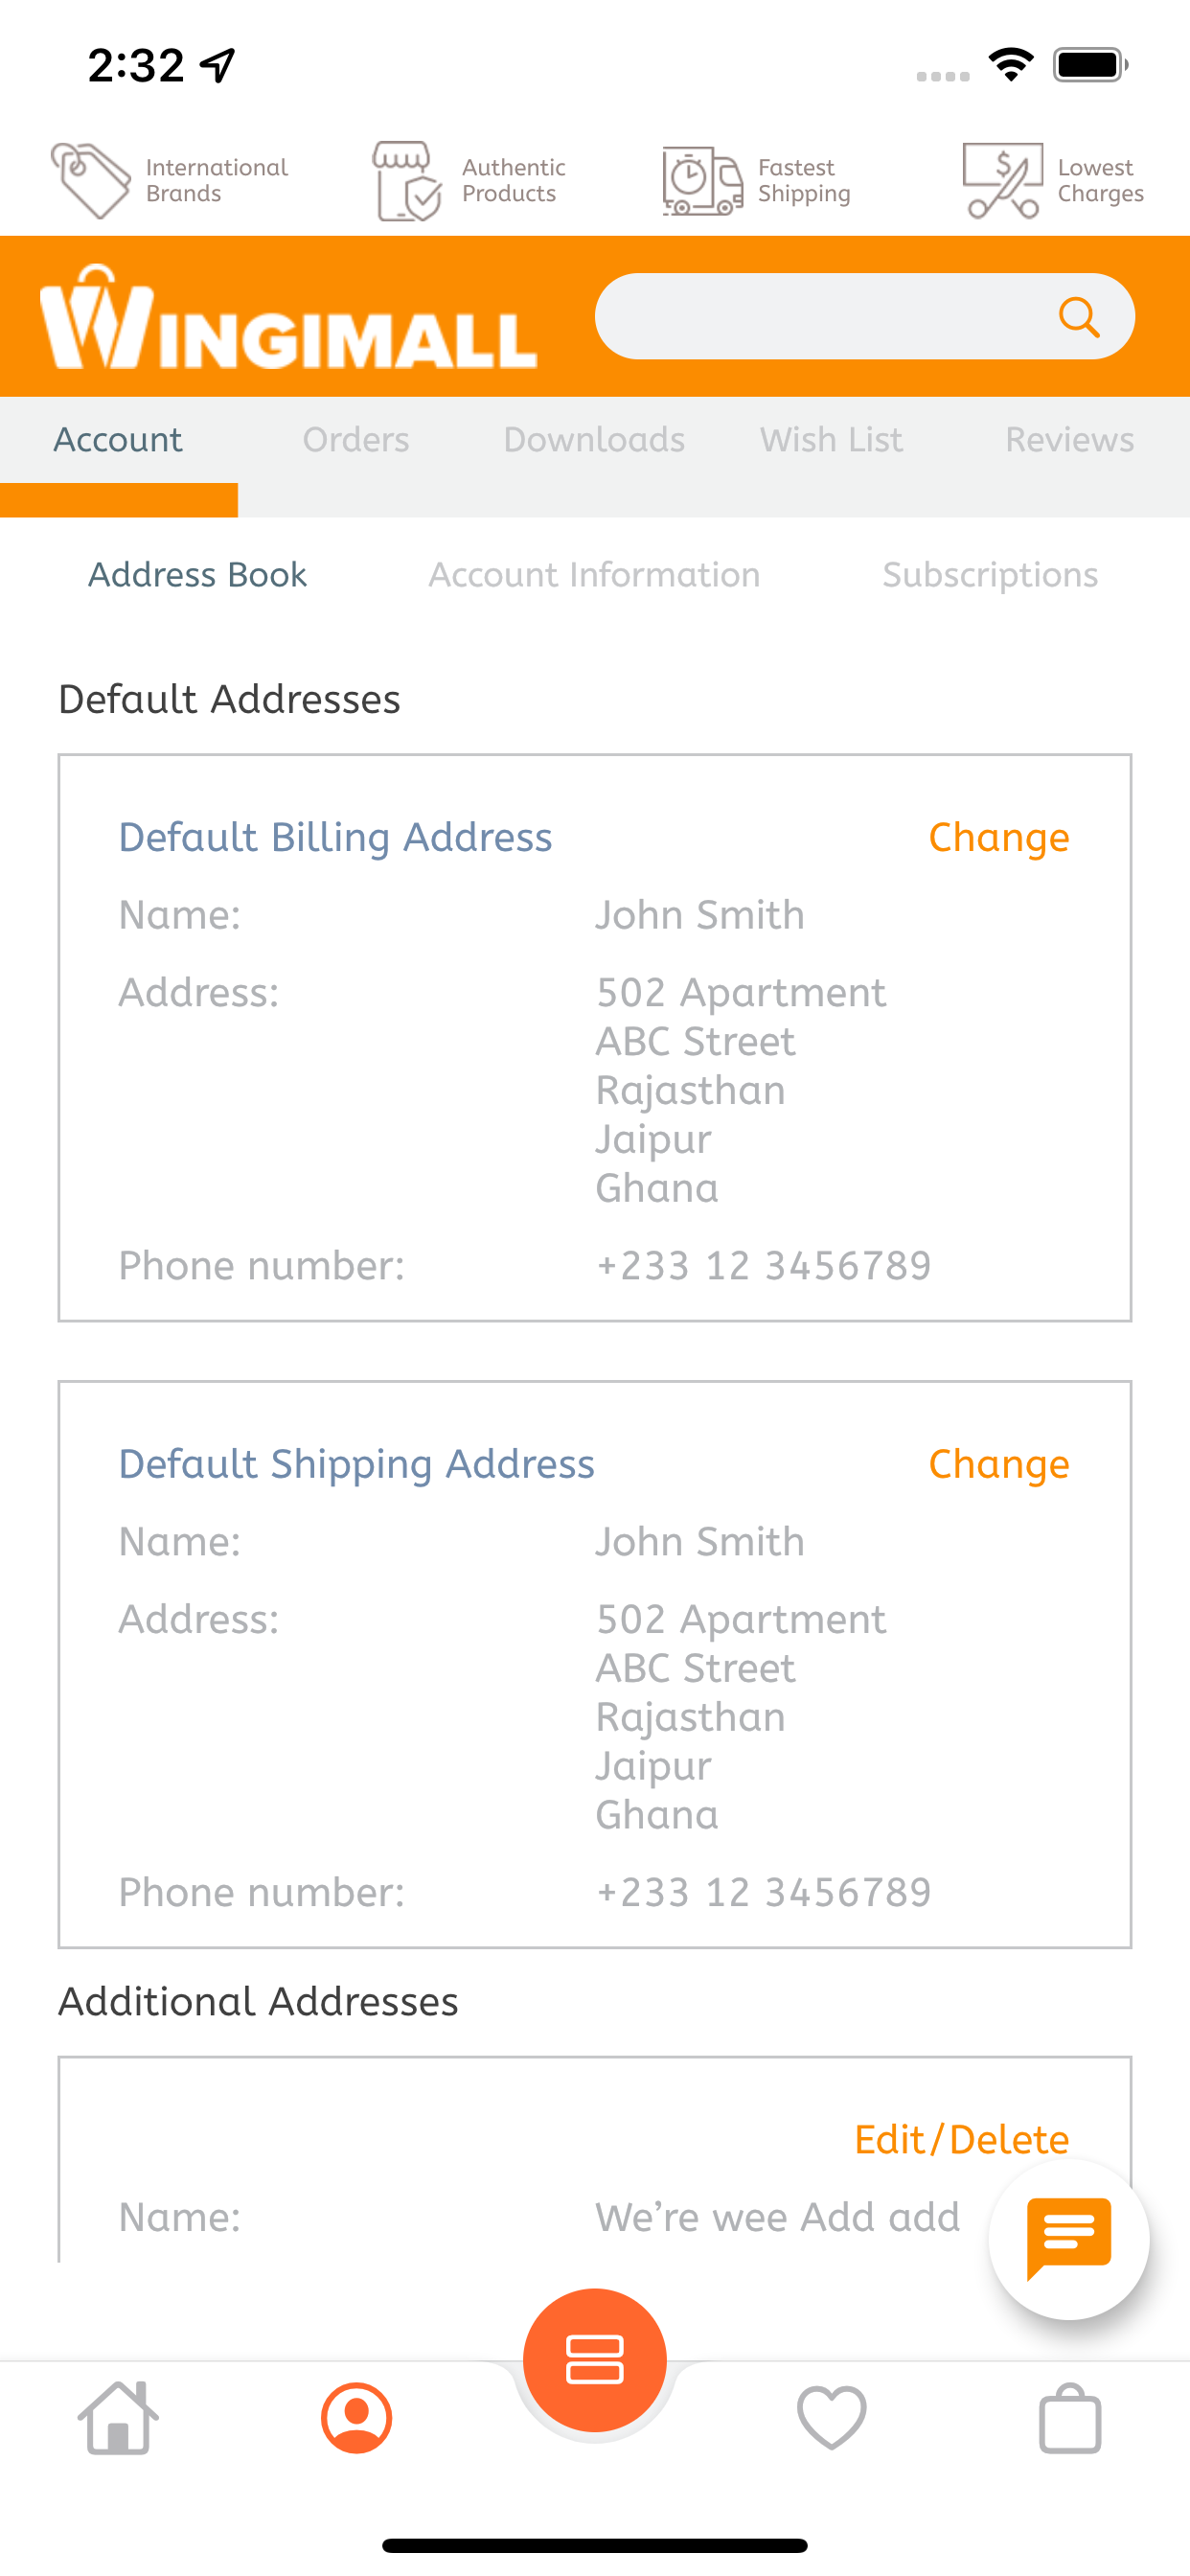
Task: Select the Subscriptions sub-tab
Action: (x=990, y=575)
